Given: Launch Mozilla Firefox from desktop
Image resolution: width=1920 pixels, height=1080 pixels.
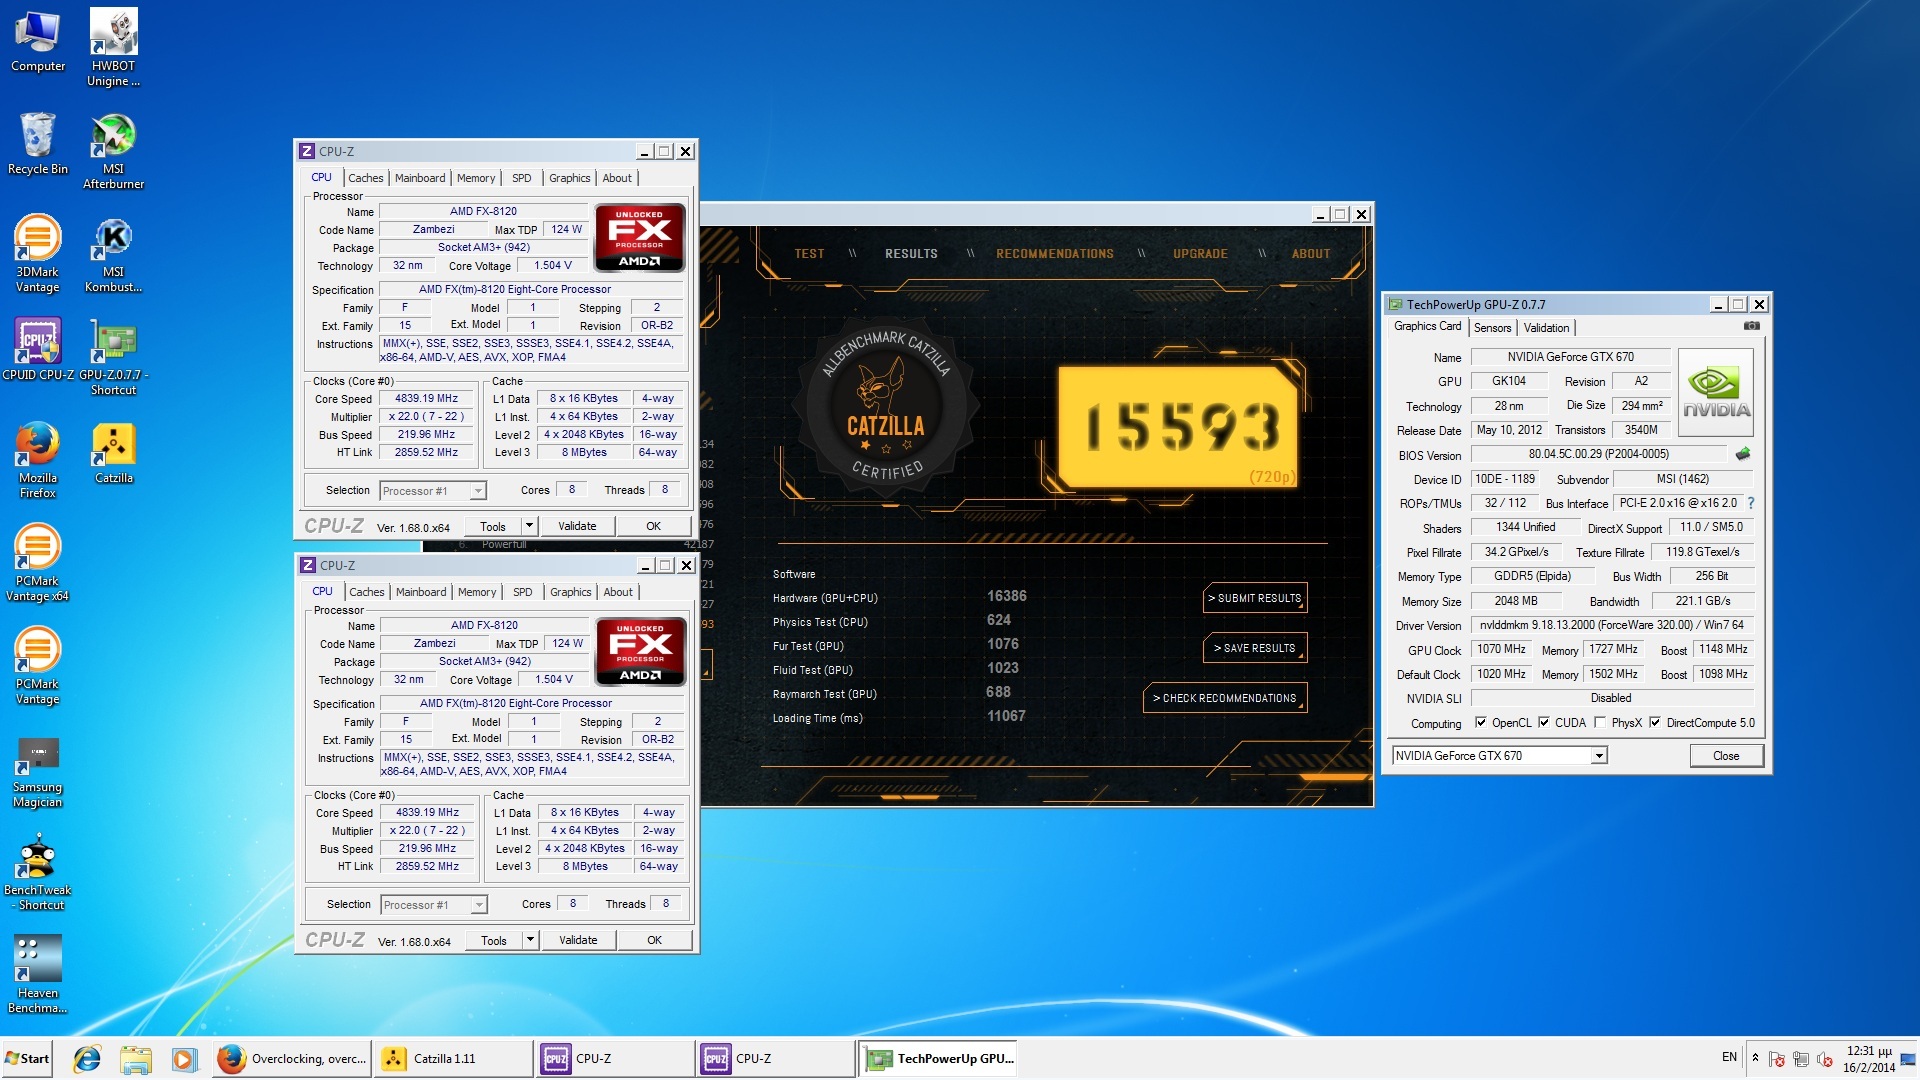Looking at the screenshot, I should [x=38, y=460].
